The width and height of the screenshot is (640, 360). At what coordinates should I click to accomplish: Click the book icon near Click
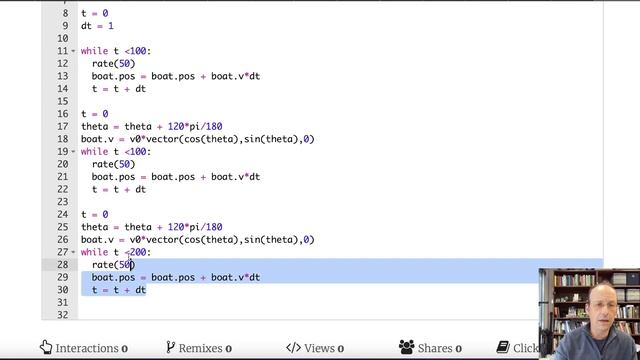click(x=503, y=347)
